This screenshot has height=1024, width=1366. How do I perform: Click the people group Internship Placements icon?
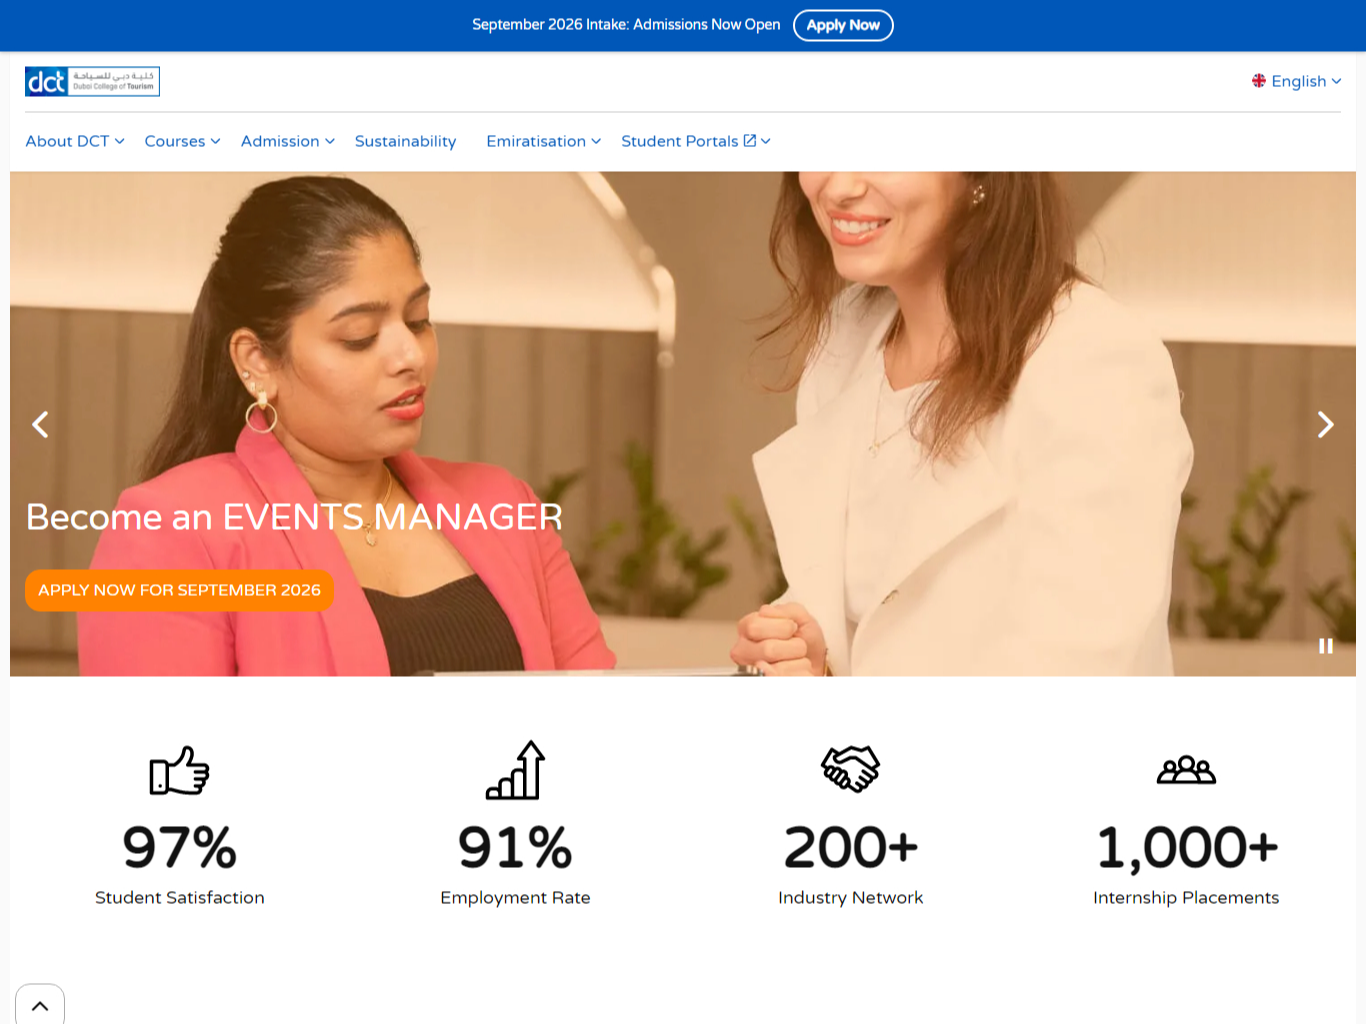[1186, 770]
